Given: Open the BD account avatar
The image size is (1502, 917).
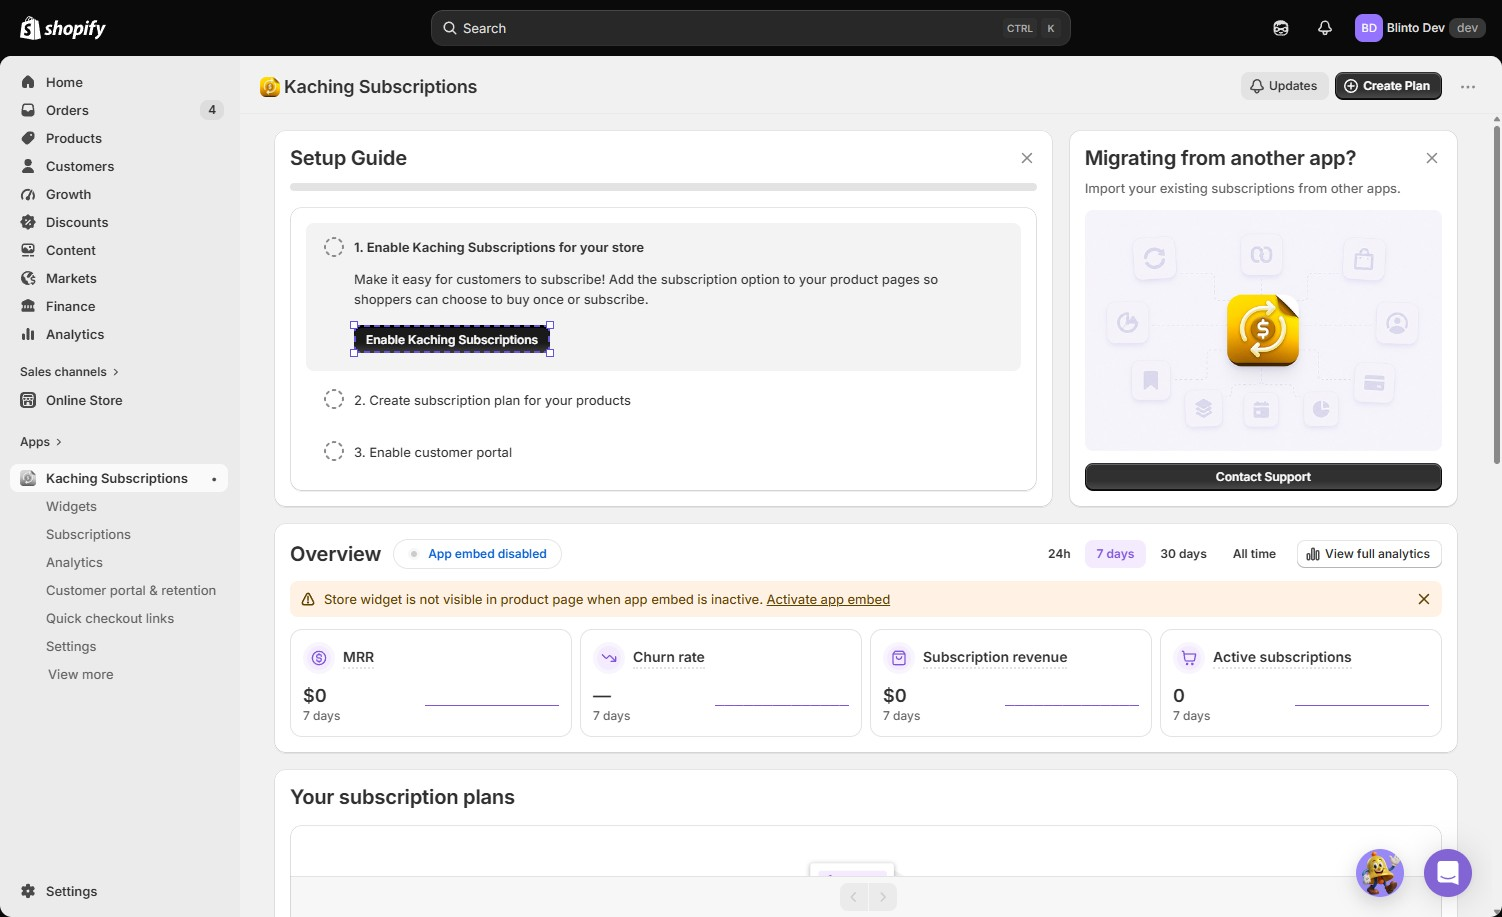Looking at the screenshot, I should 1368,28.
